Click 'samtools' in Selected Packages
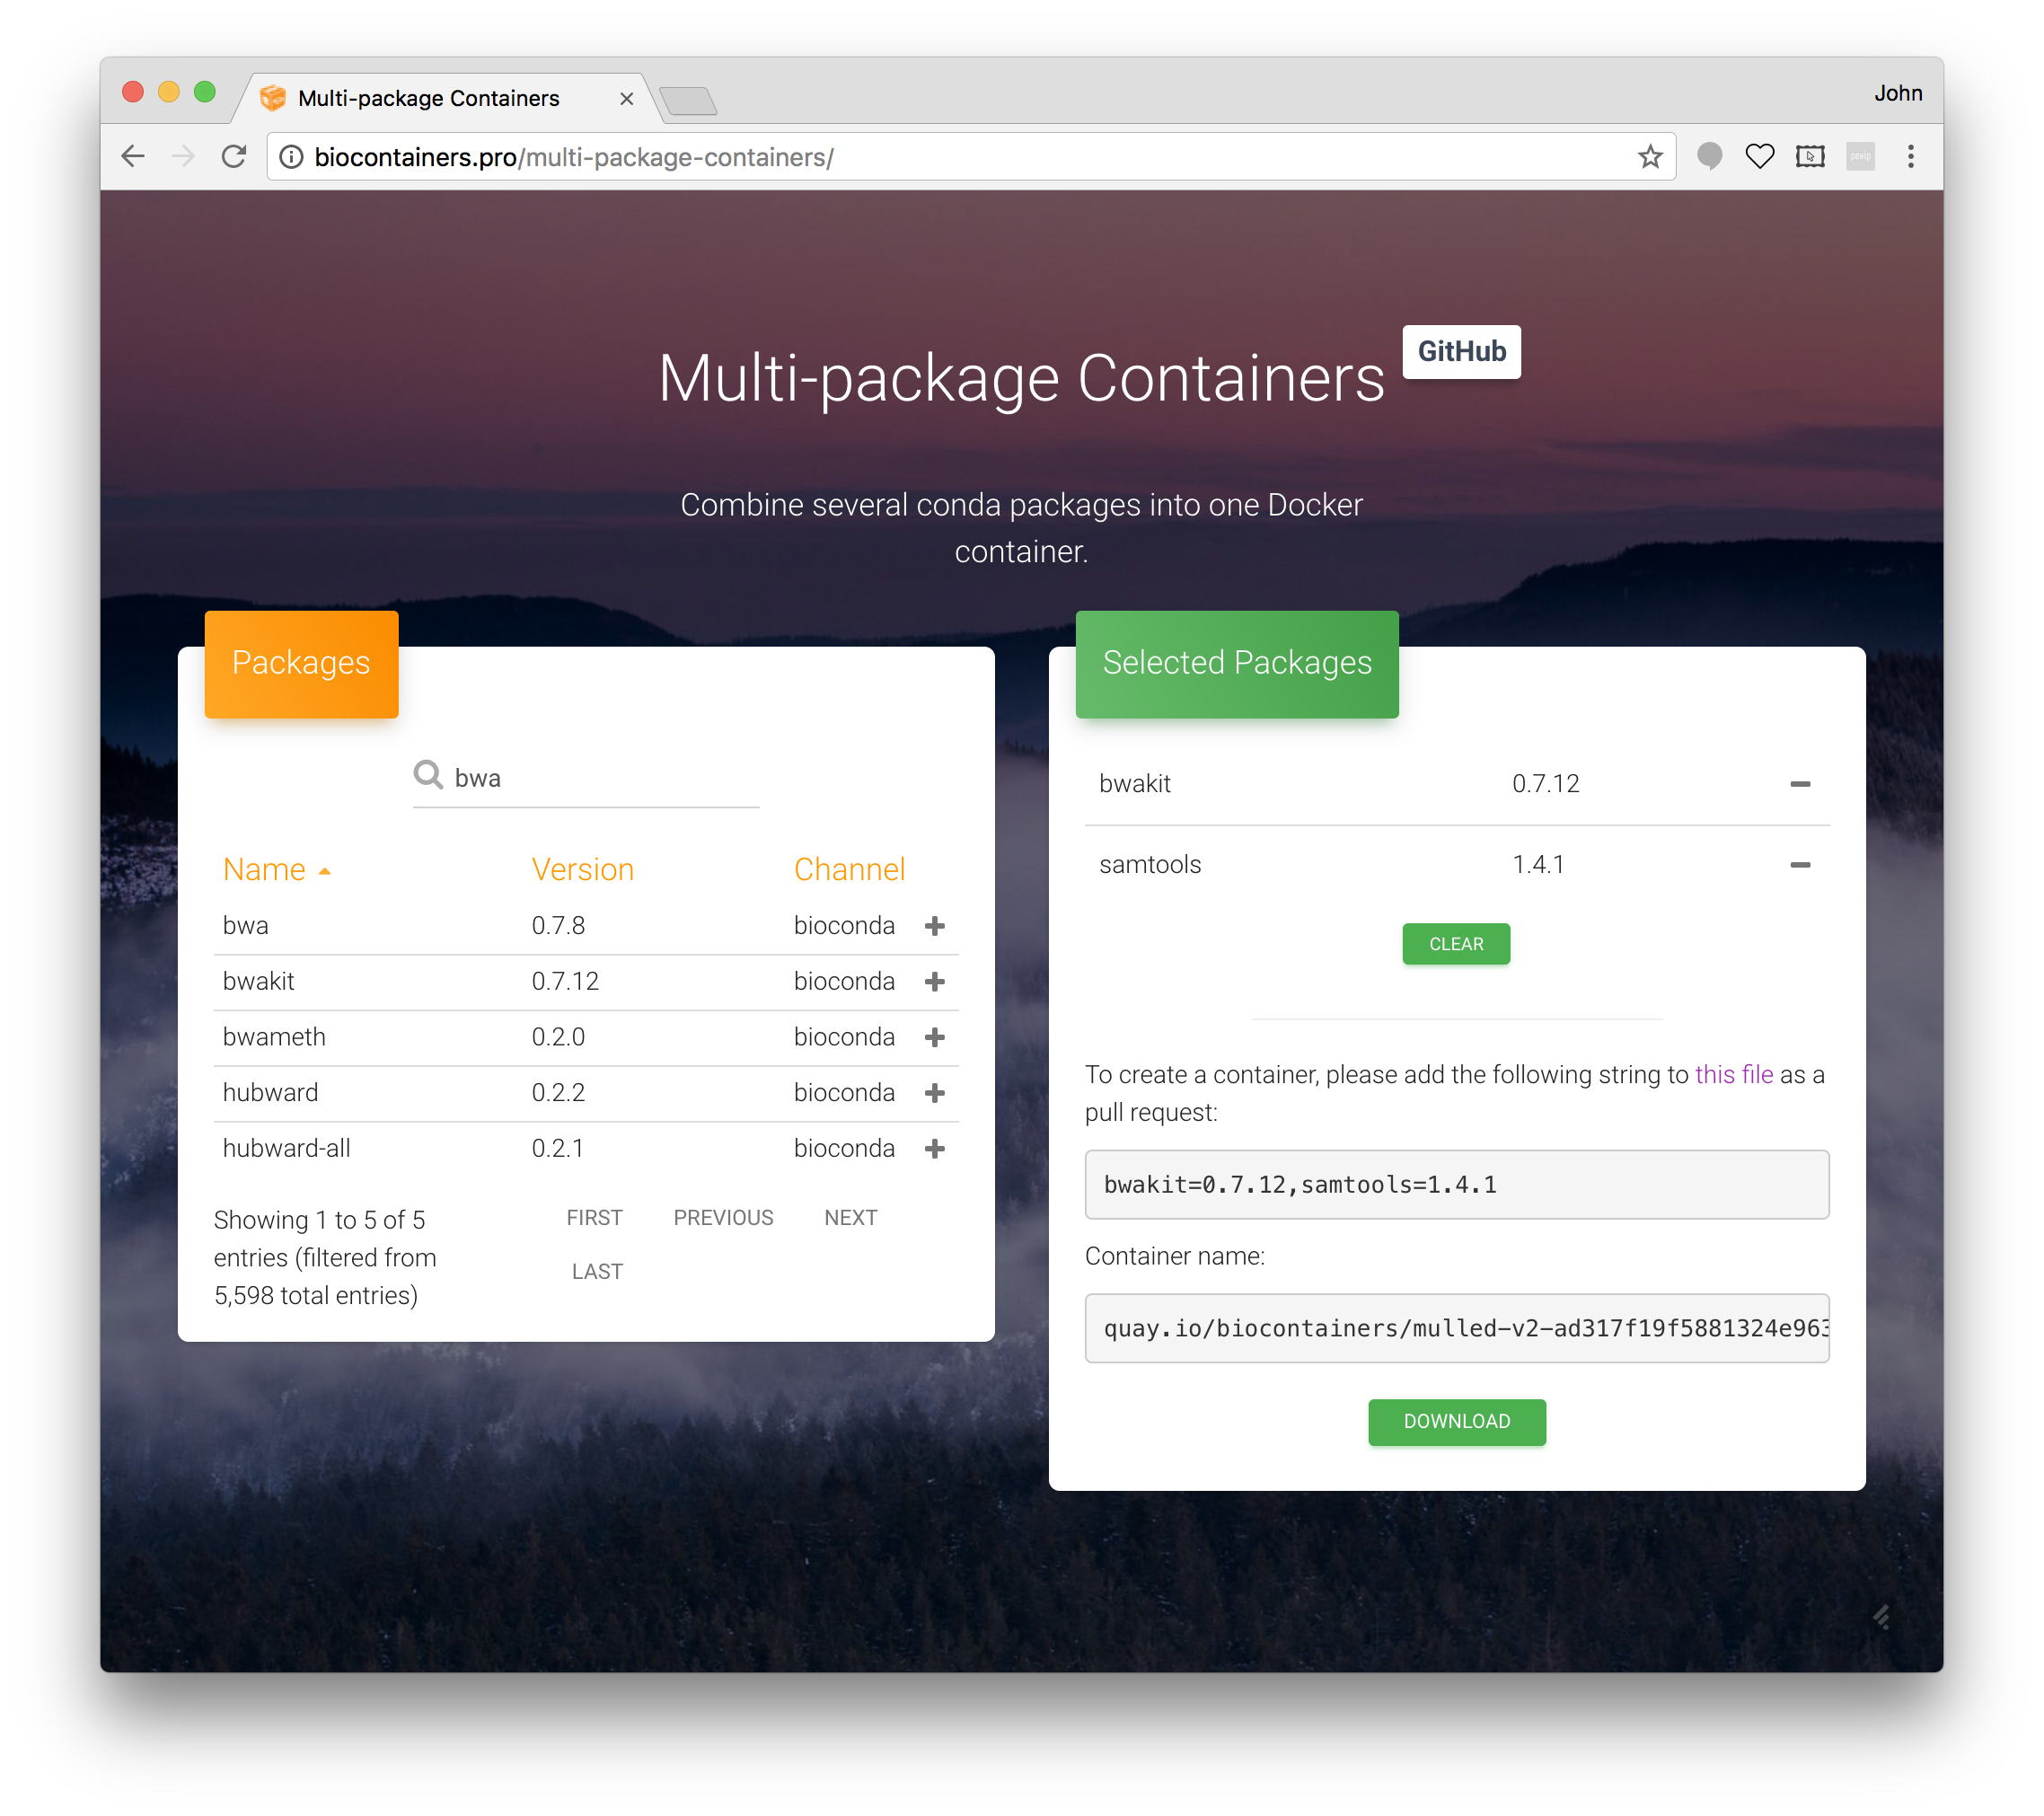Viewport: 2044px width, 1816px height. (x=1150, y=864)
